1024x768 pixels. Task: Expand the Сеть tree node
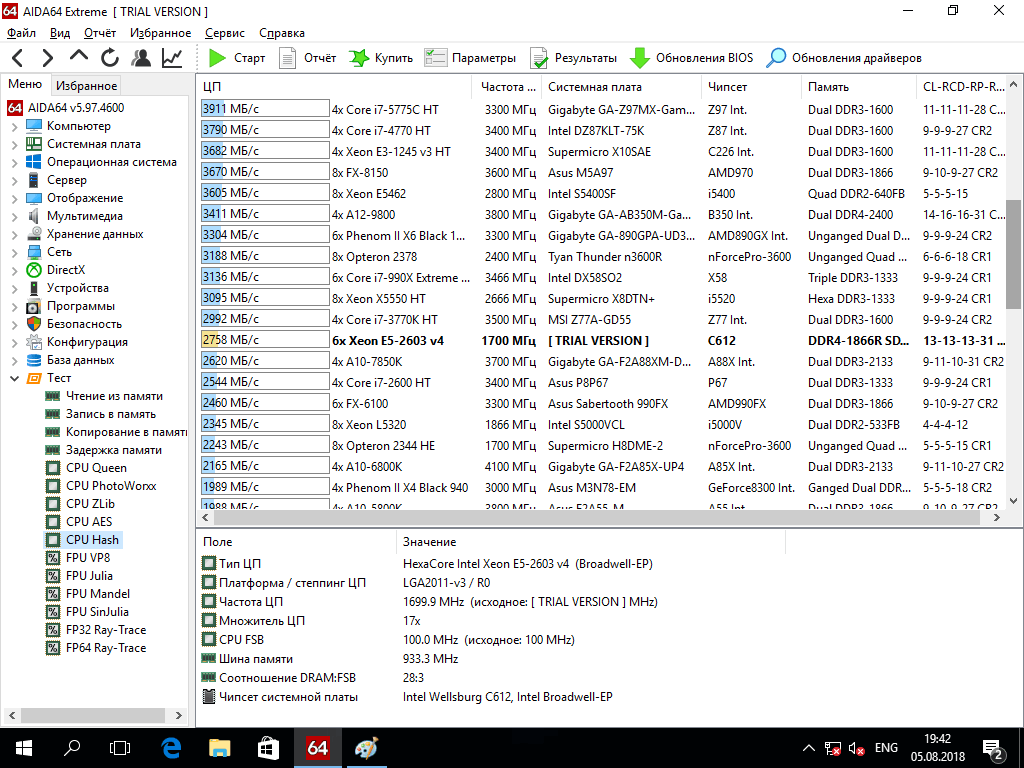coord(14,252)
